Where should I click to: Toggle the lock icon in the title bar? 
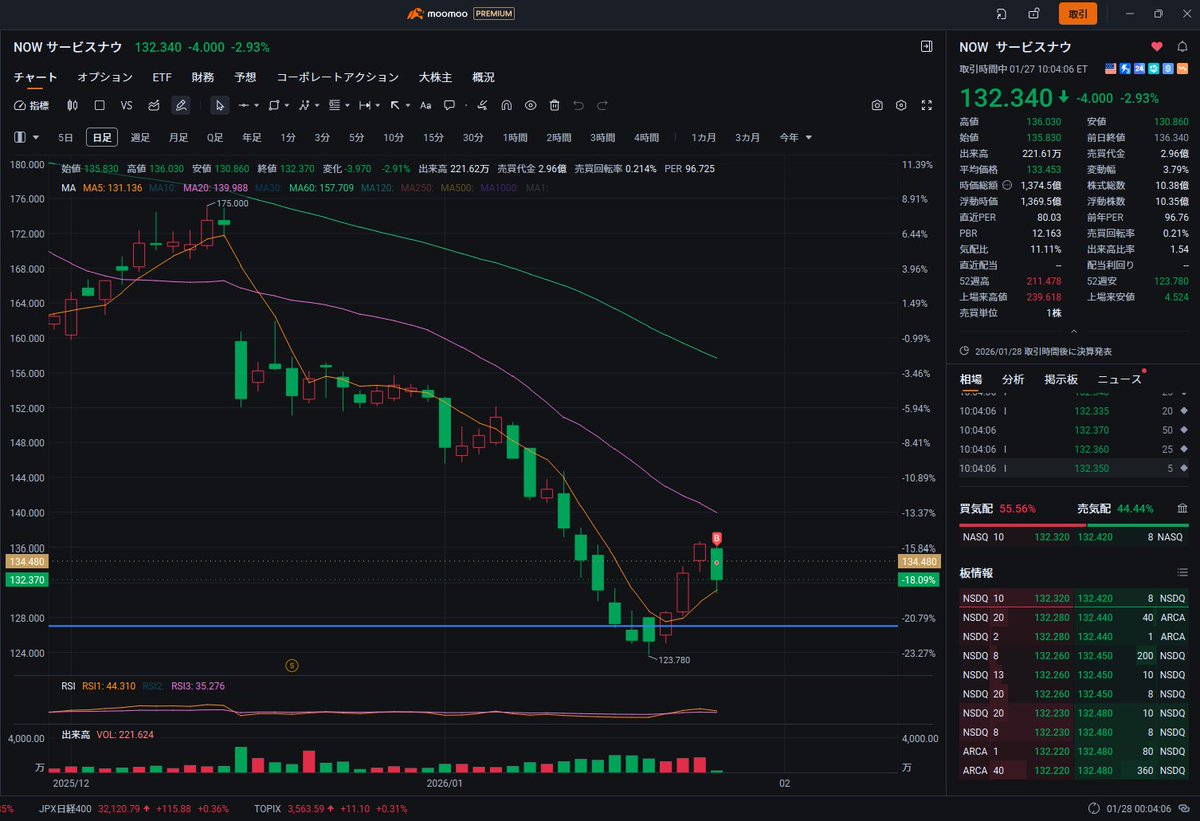pos(1033,14)
